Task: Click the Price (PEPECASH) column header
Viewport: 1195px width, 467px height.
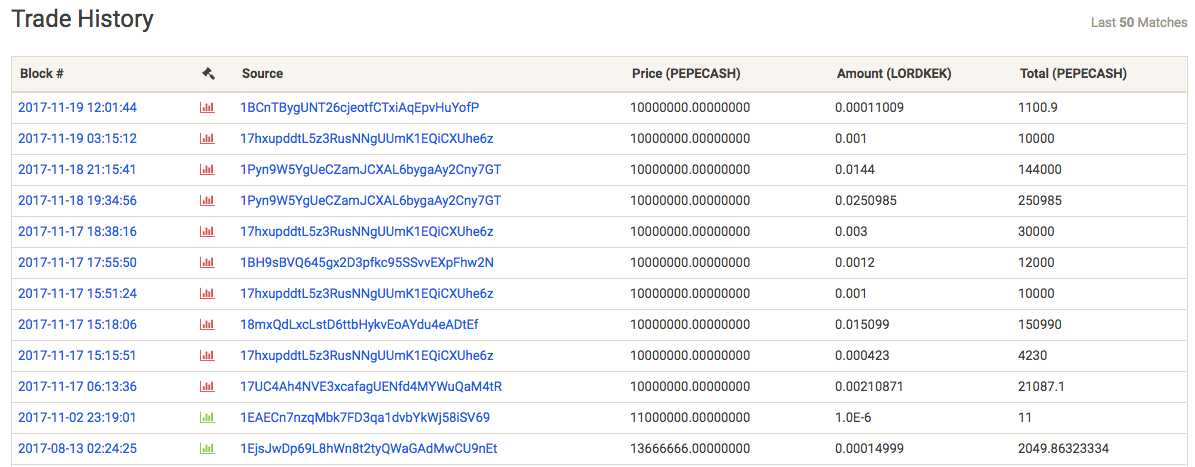Action: point(687,74)
